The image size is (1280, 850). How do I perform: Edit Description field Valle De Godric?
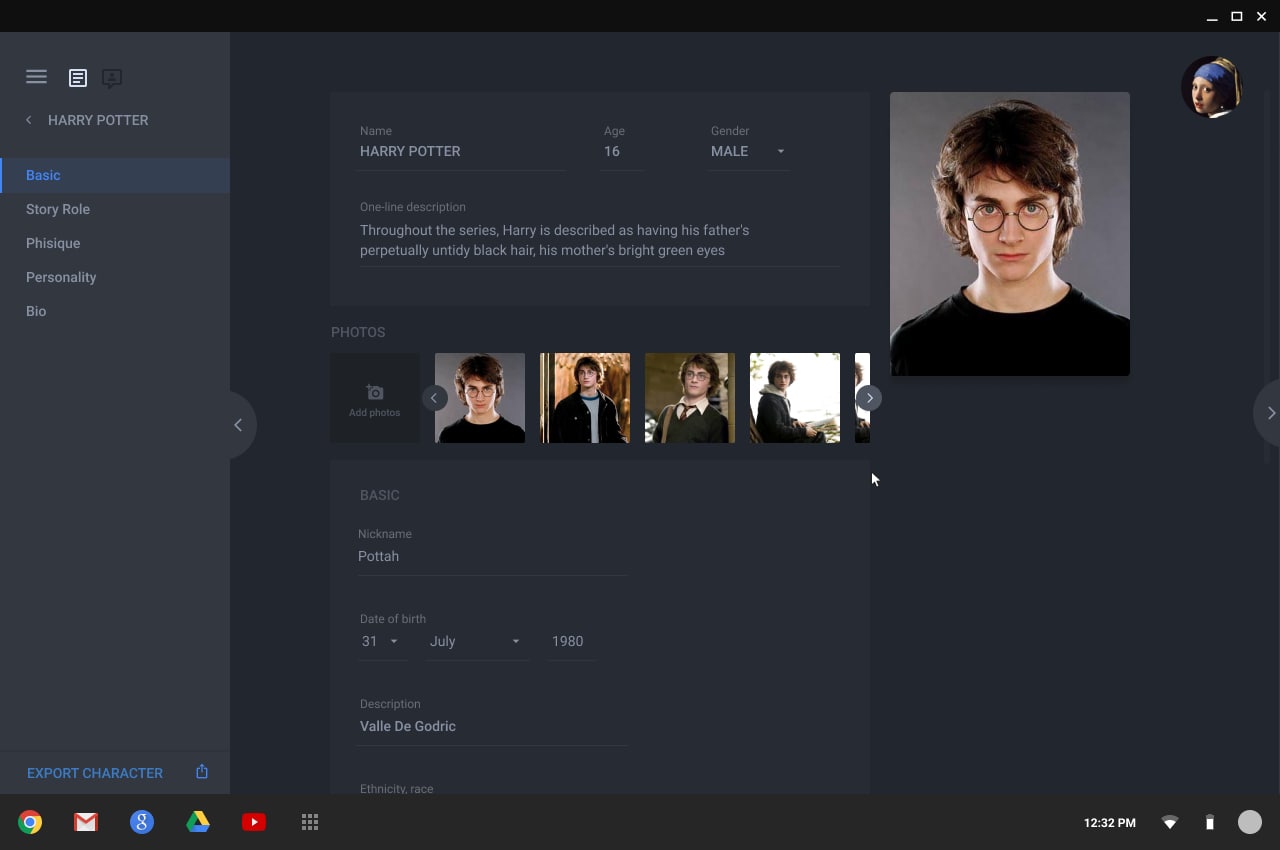pos(492,726)
